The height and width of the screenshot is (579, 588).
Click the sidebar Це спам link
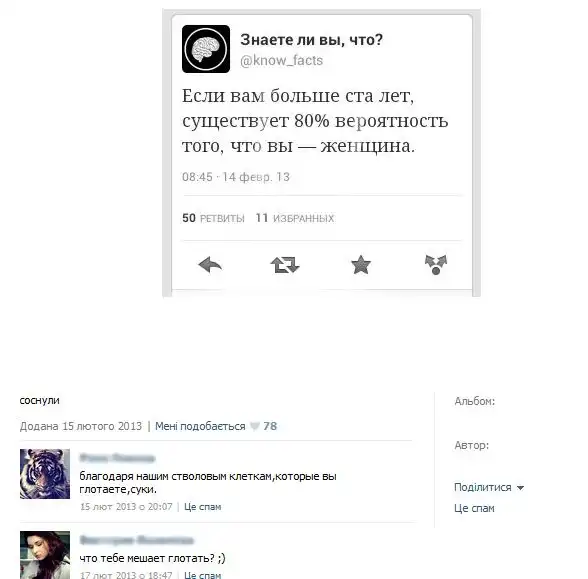(x=474, y=508)
